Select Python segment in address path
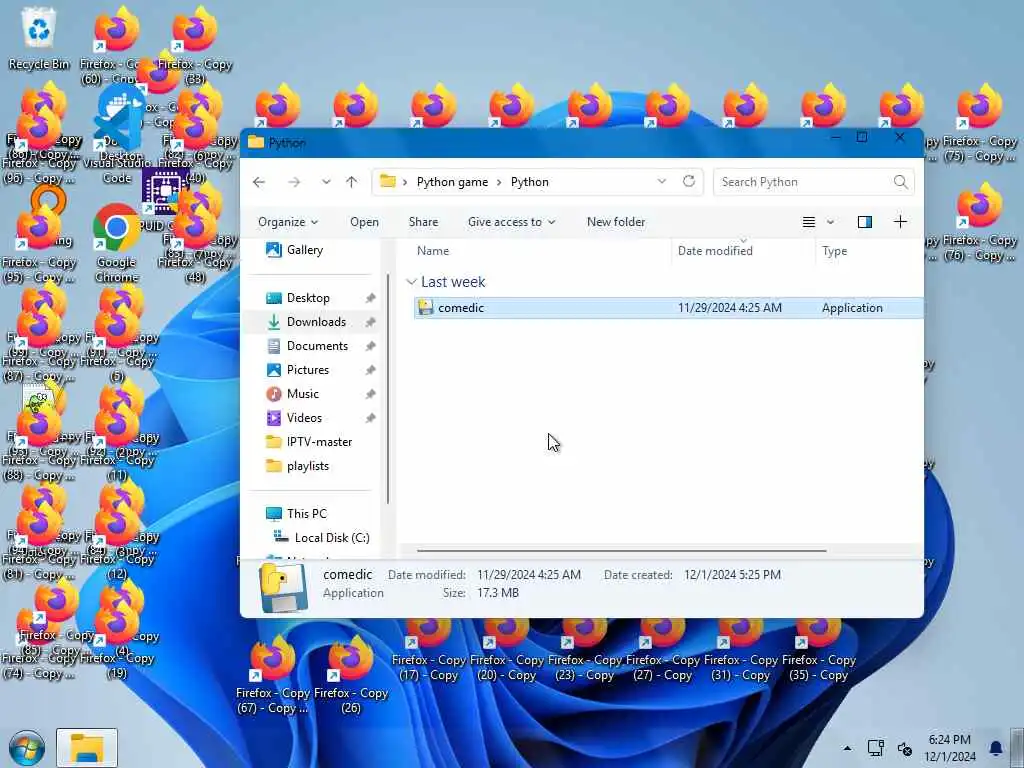 (530, 182)
